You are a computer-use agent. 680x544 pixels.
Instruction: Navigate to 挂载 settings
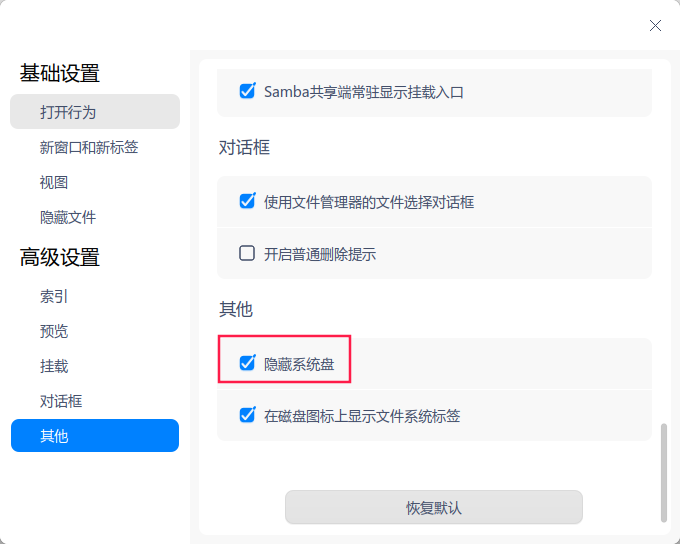(x=54, y=366)
